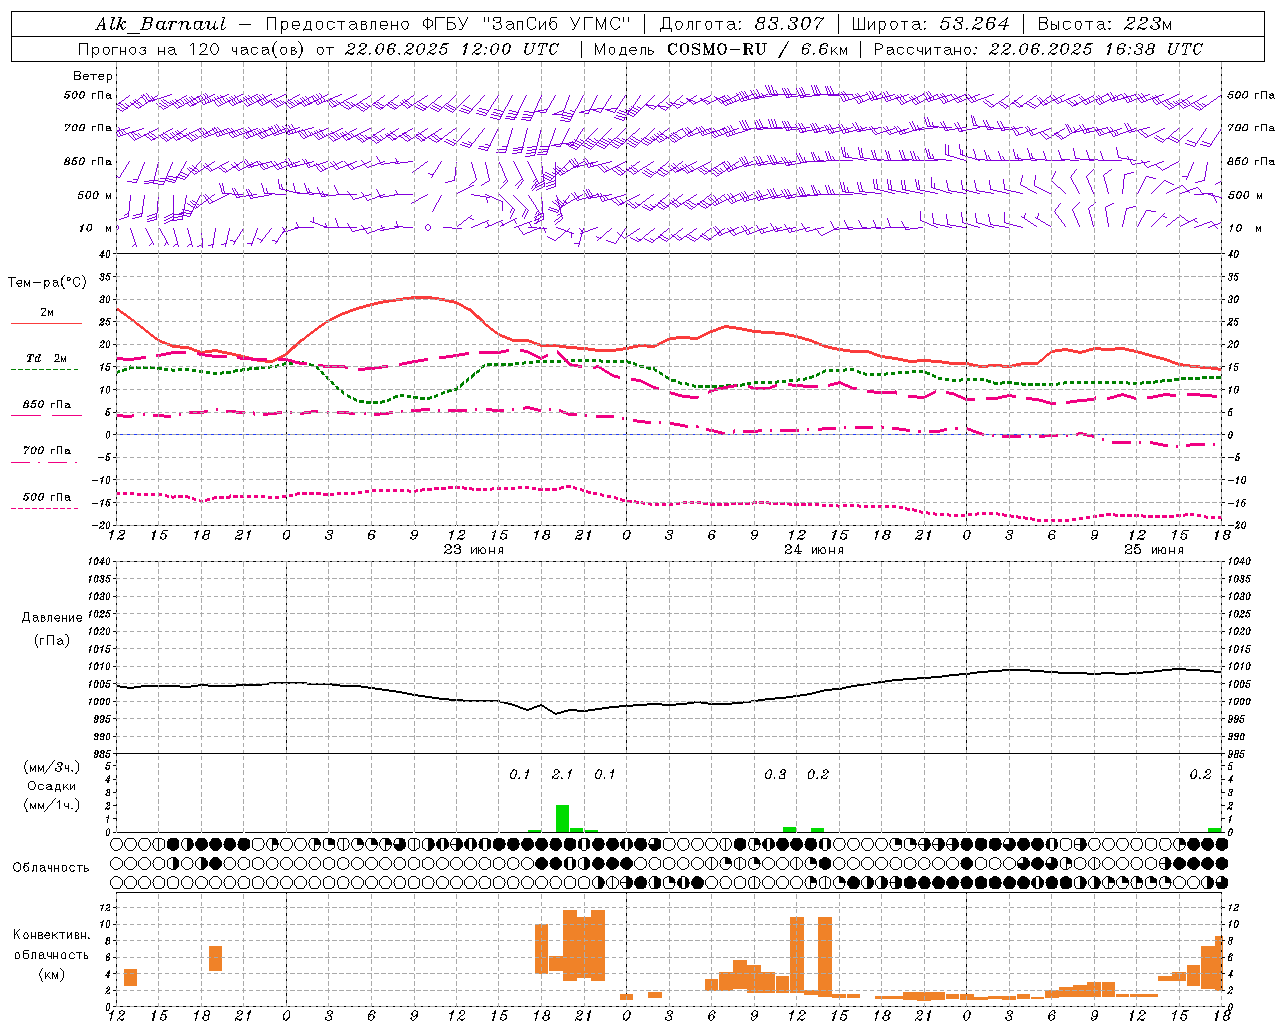Click the text Предоставлено ФГБУ "ЗапСиб УГМС"
The height and width of the screenshot is (1024, 1280).
pyautogui.click(x=448, y=24)
